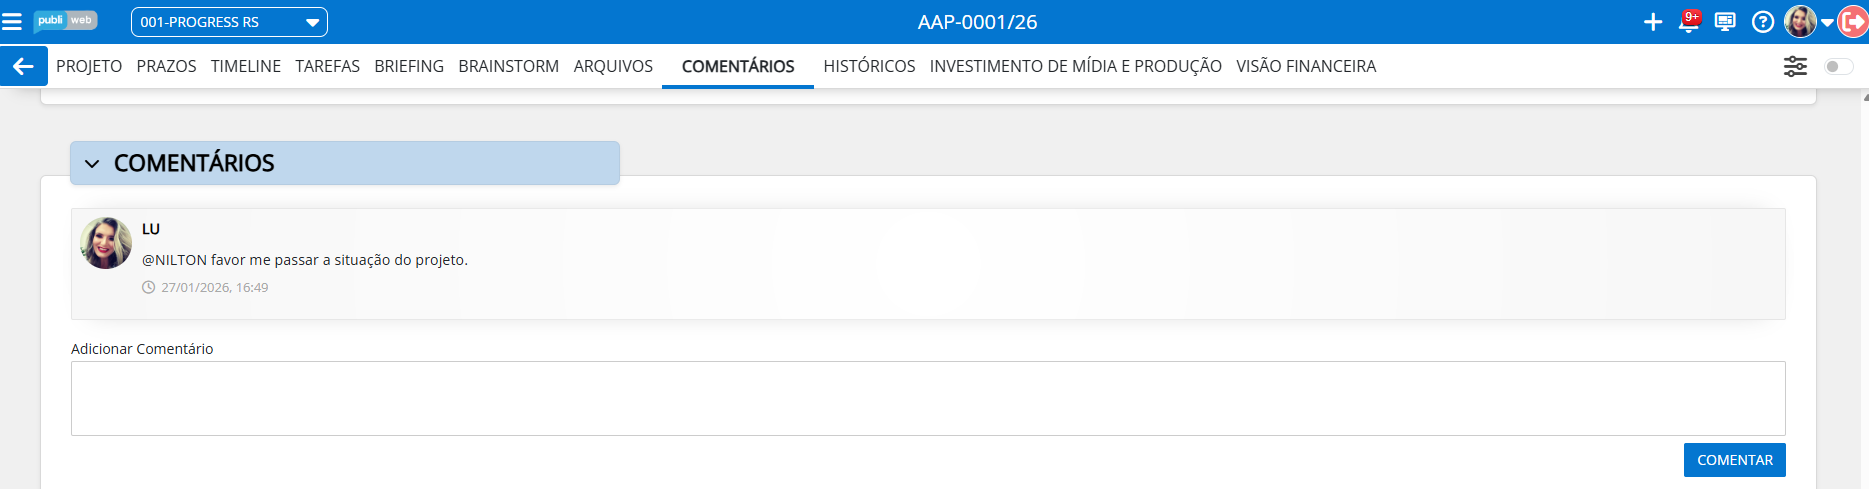Open the help question mark icon
The width and height of the screenshot is (1869, 489).
pos(1763,22)
